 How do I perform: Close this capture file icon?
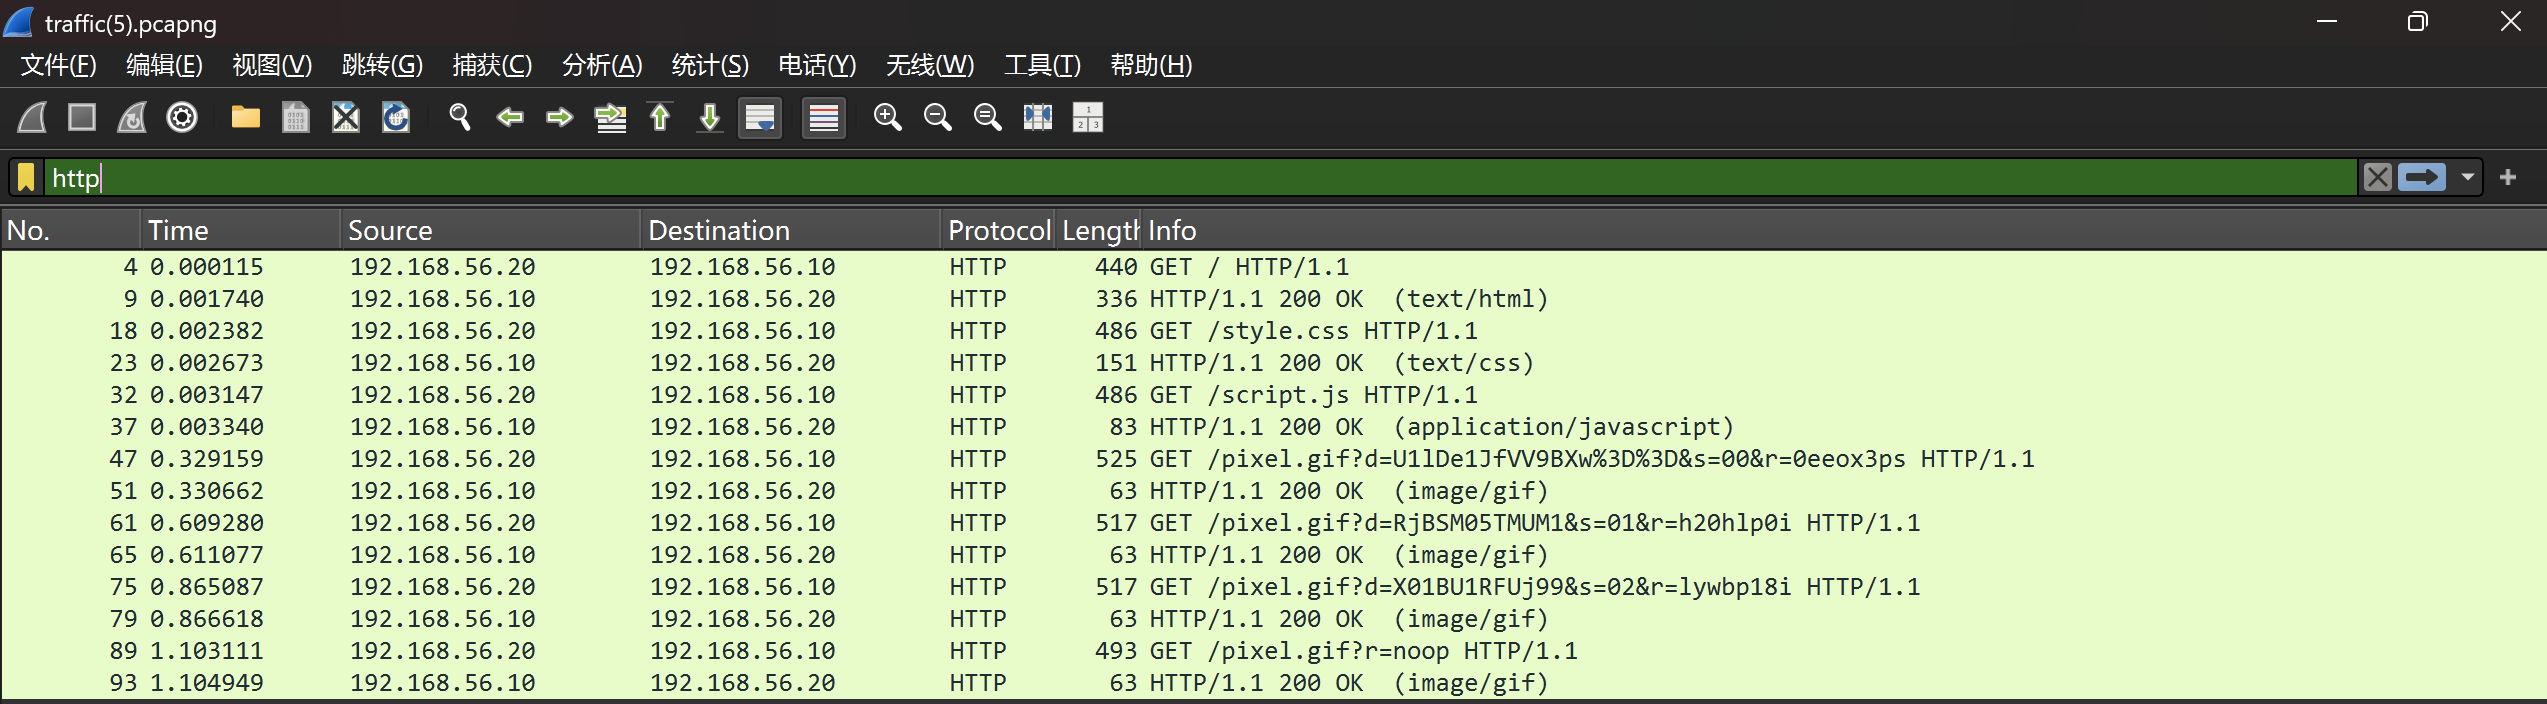click(x=346, y=118)
